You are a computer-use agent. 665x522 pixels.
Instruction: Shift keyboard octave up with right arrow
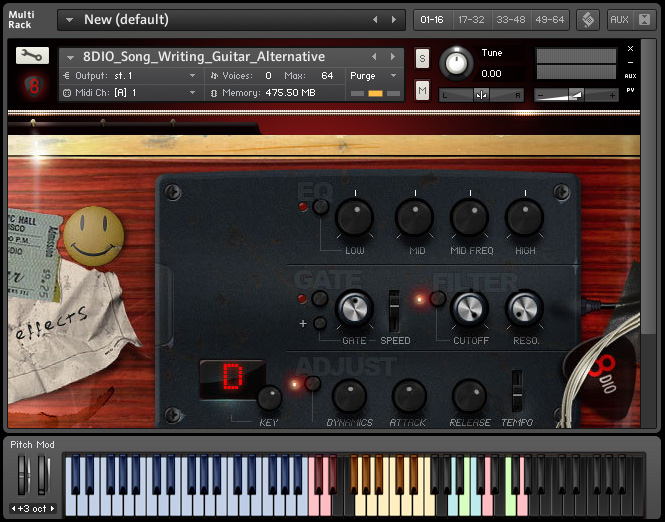click(53, 508)
